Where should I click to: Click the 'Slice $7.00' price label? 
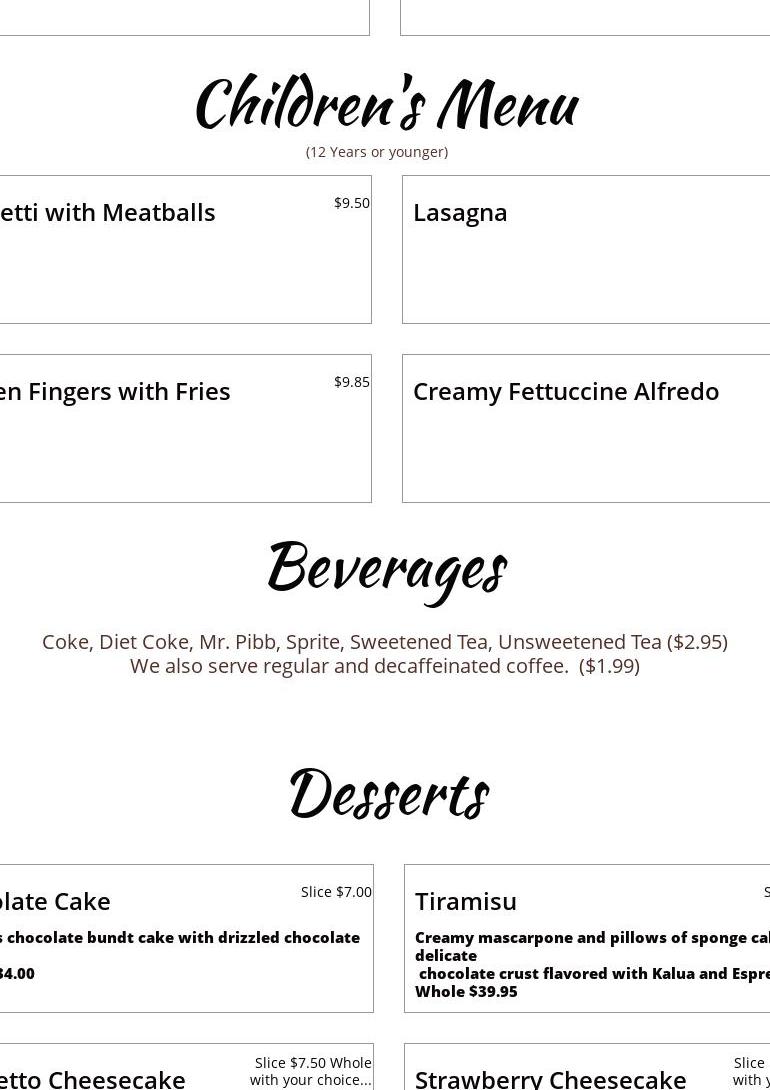(x=336, y=892)
